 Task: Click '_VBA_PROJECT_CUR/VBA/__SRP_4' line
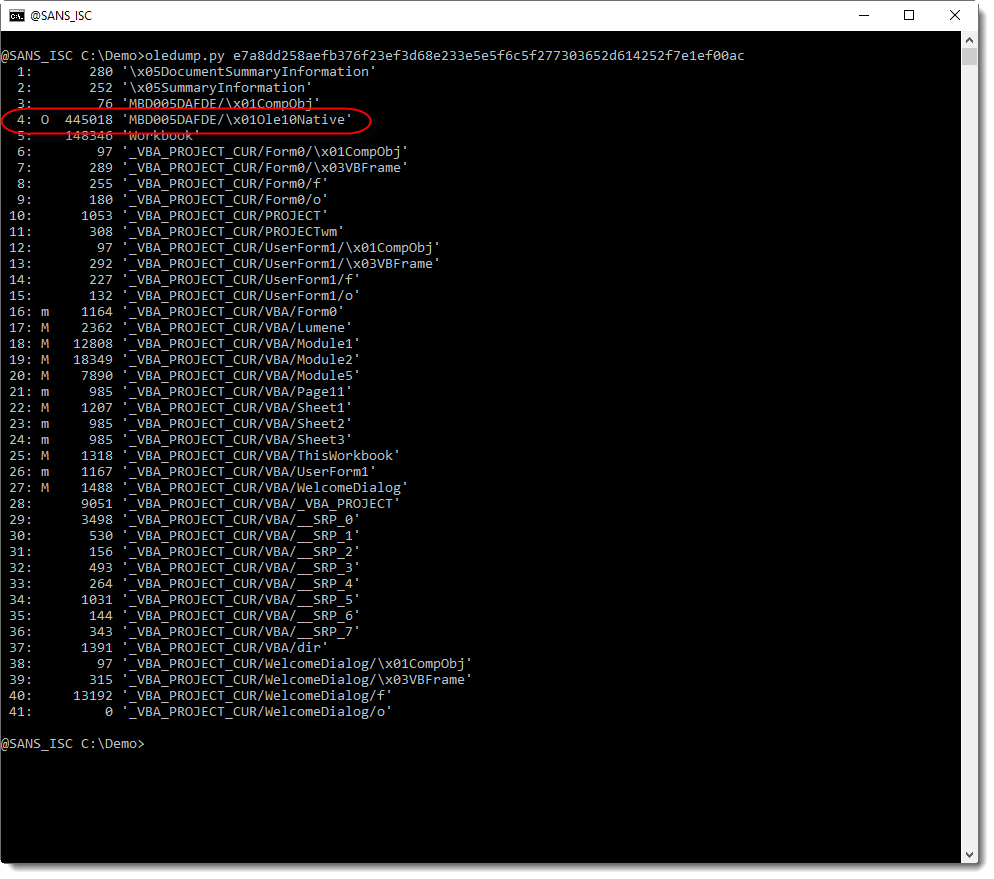(x=184, y=584)
